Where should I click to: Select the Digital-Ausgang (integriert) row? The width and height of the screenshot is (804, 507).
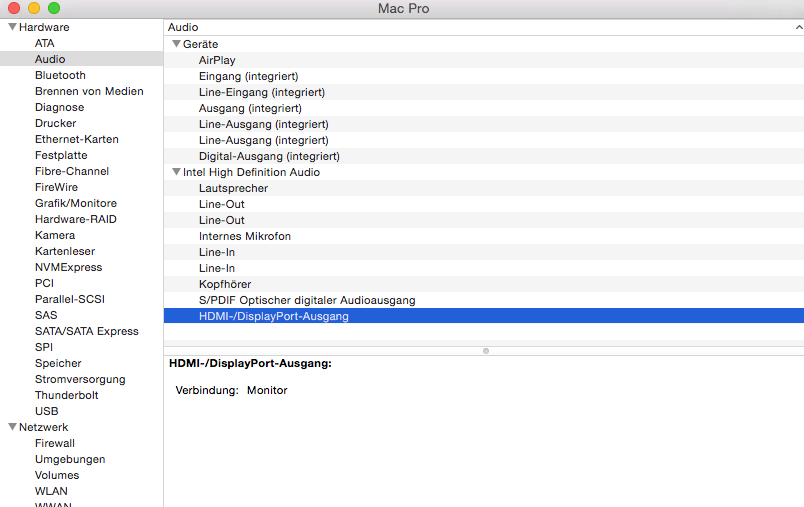click(x=484, y=156)
